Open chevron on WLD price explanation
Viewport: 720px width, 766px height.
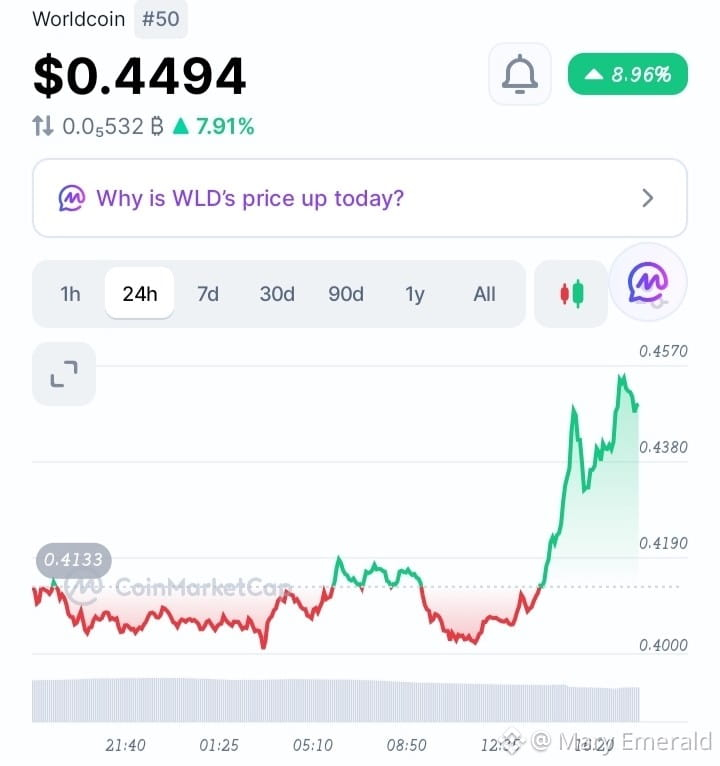click(648, 198)
